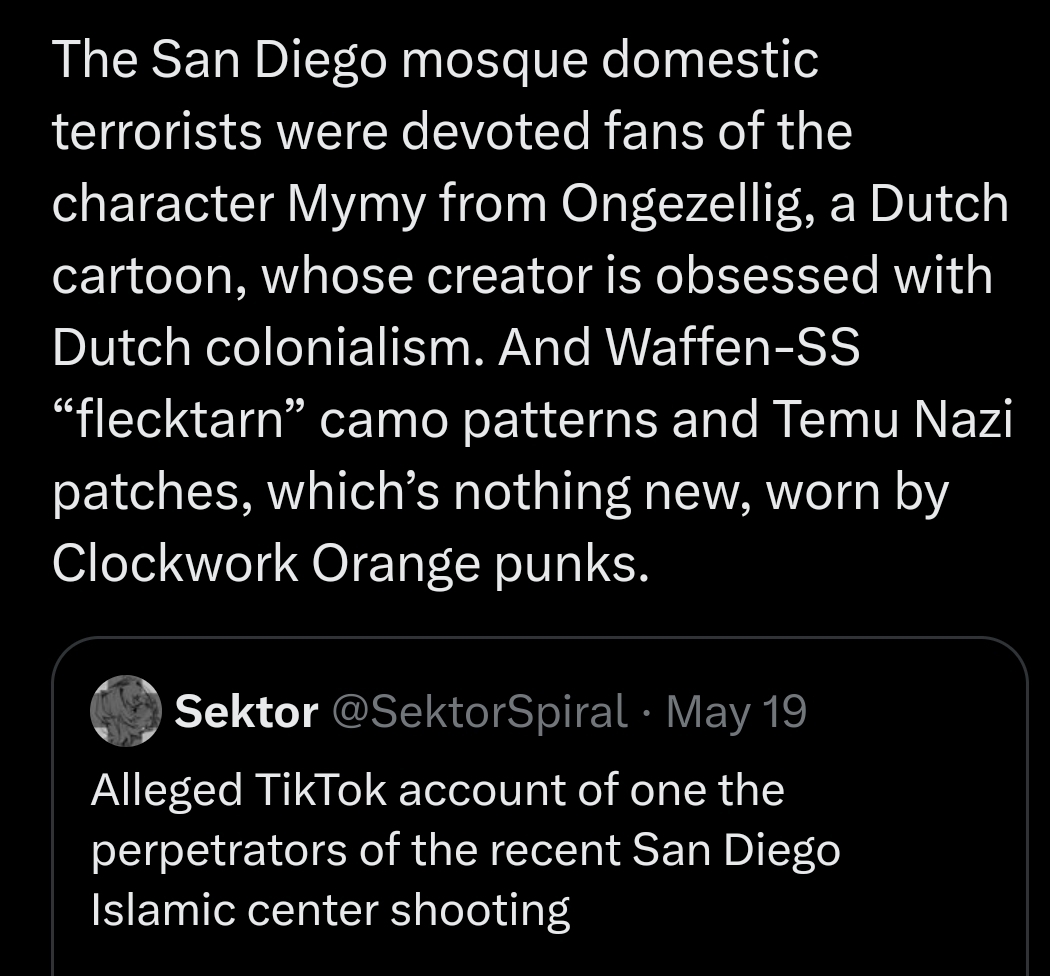1050x976 pixels.
Task: Click the word TikTok in quoted post
Action: (x=320, y=789)
